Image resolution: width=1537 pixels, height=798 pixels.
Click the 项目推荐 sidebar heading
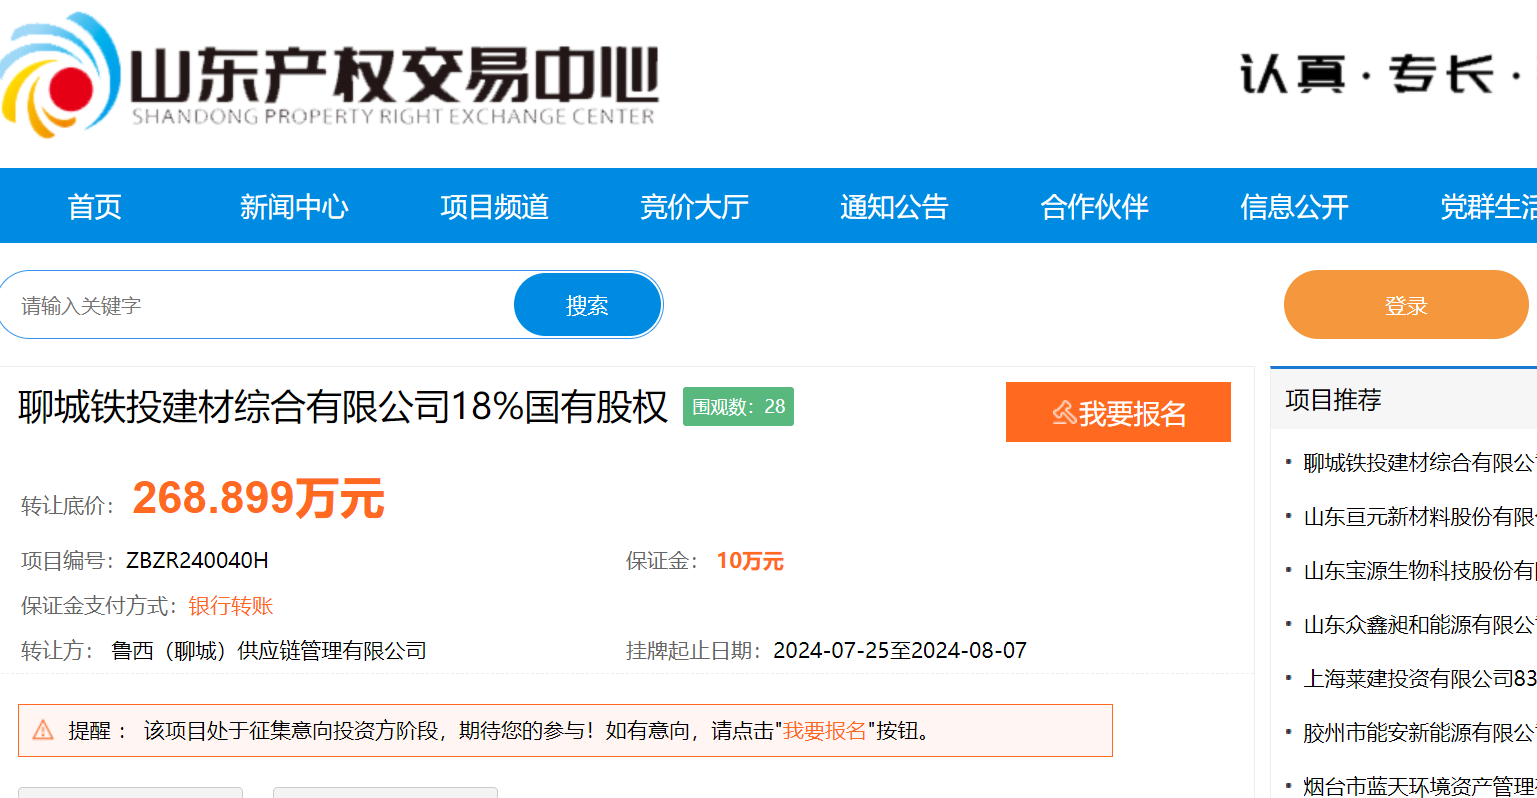coord(1333,400)
